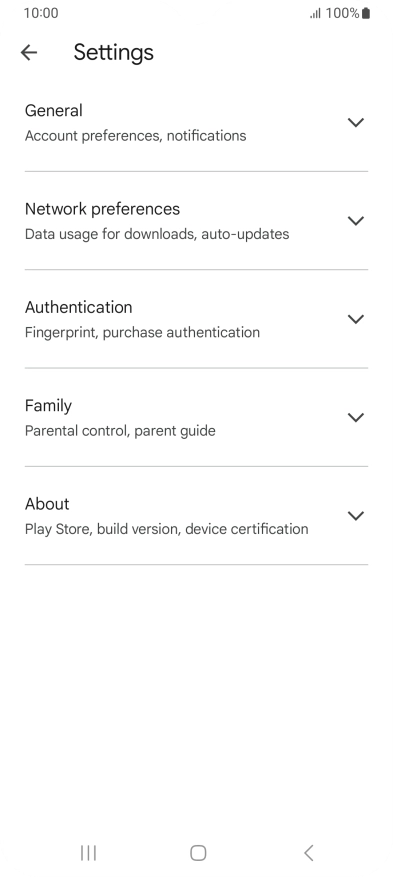Select the About heading

point(47,504)
